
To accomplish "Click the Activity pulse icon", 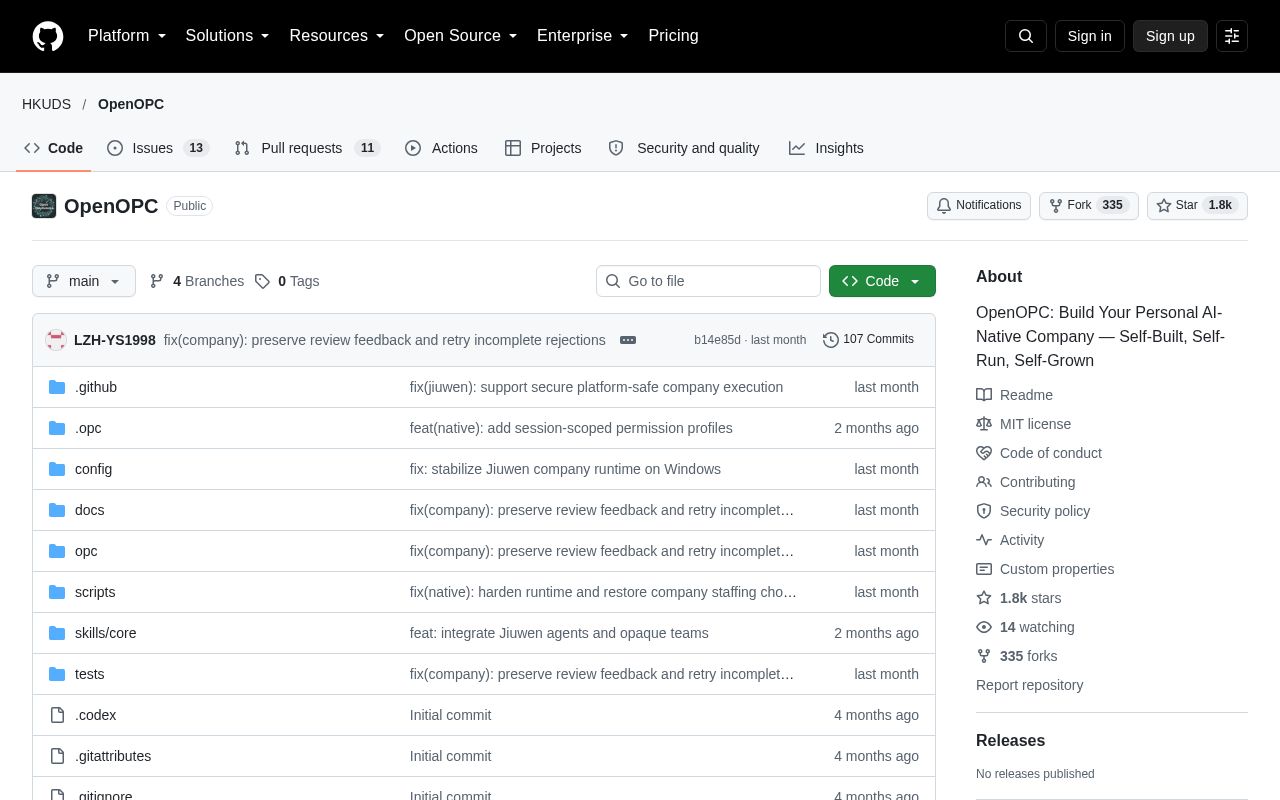I will pyautogui.click(x=984, y=540).
